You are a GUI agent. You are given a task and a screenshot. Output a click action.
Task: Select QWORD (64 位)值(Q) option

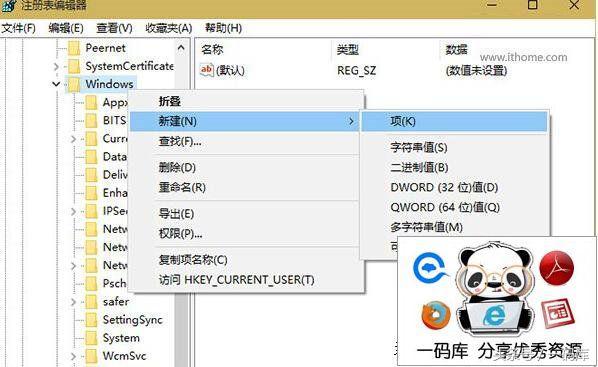(x=454, y=207)
